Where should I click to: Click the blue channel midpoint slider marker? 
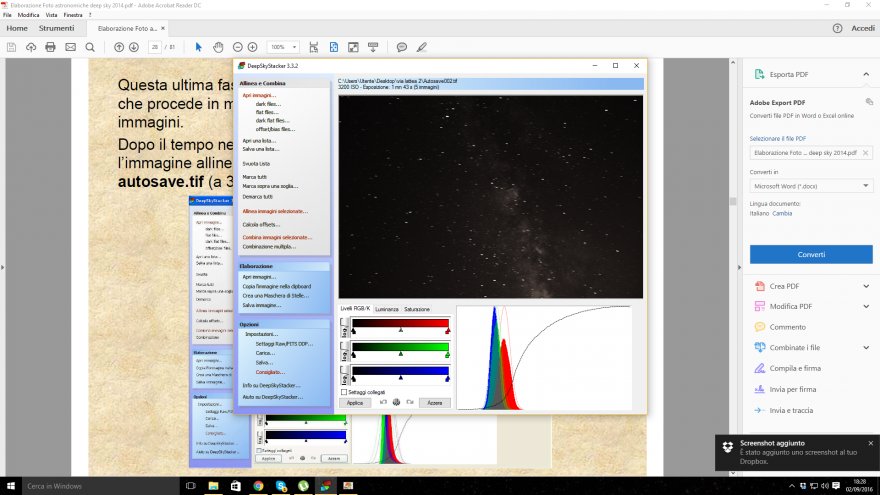pyautogui.click(x=401, y=377)
